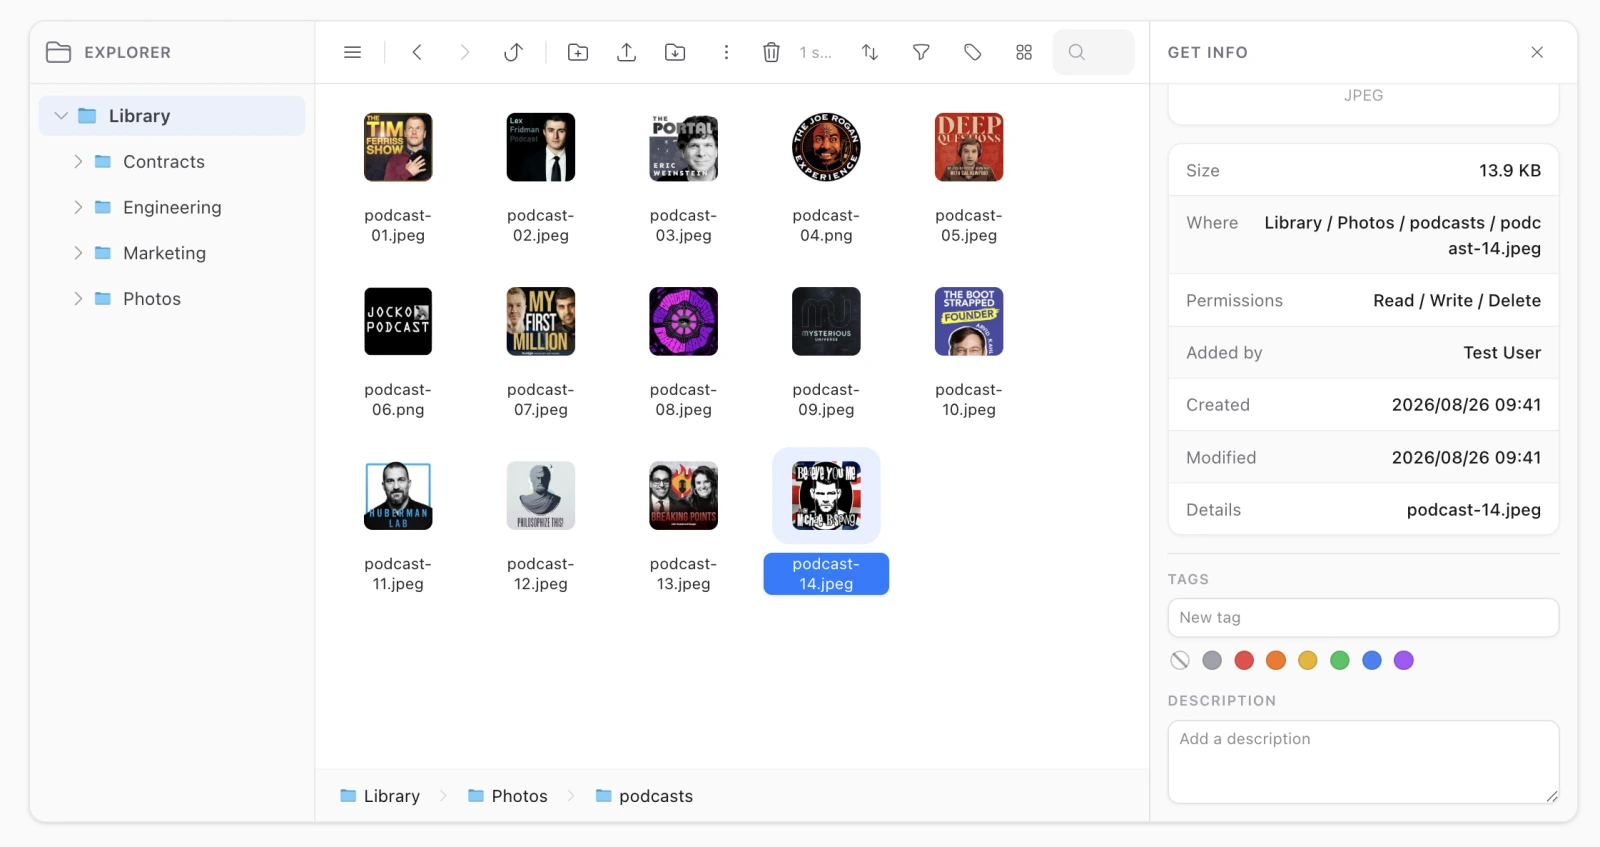The height and width of the screenshot is (847, 1600).
Task: Click the upload icon
Action: click(x=626, y=52)
